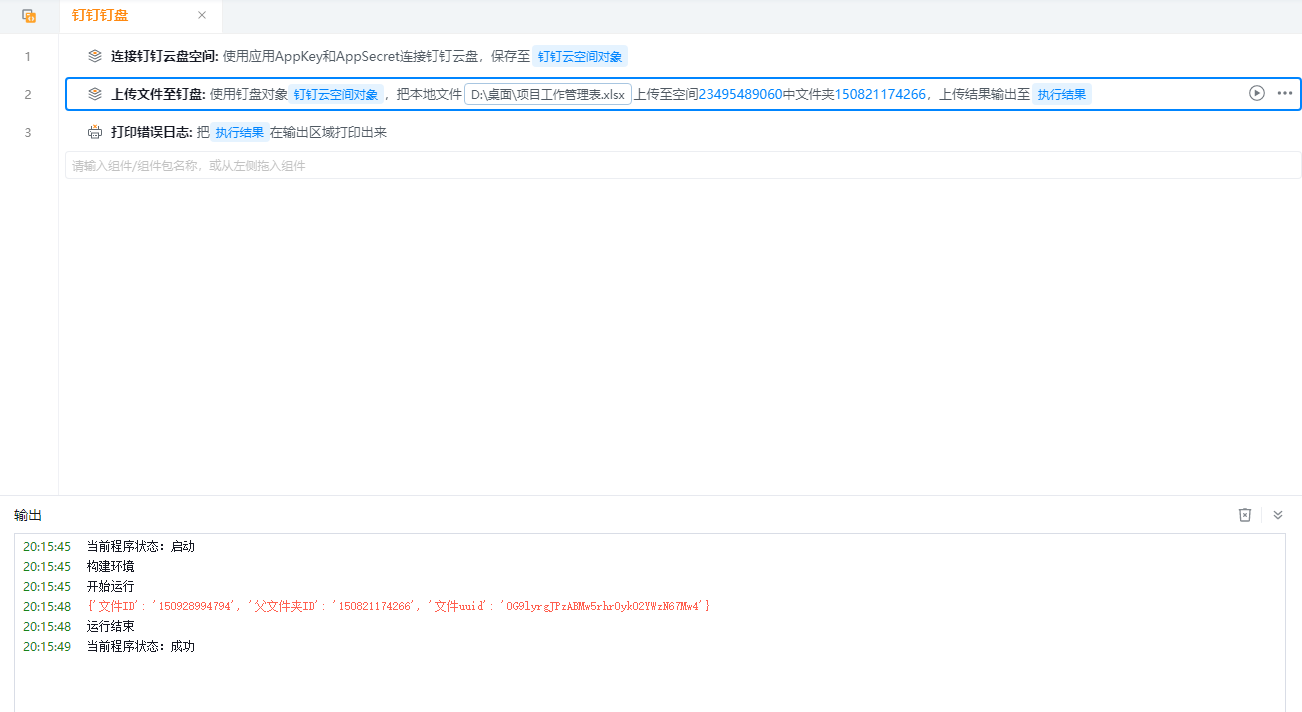The width and height of the screenshot is (1302, 712).
Task: Click the space ID 23495489060
Action: 740,94
